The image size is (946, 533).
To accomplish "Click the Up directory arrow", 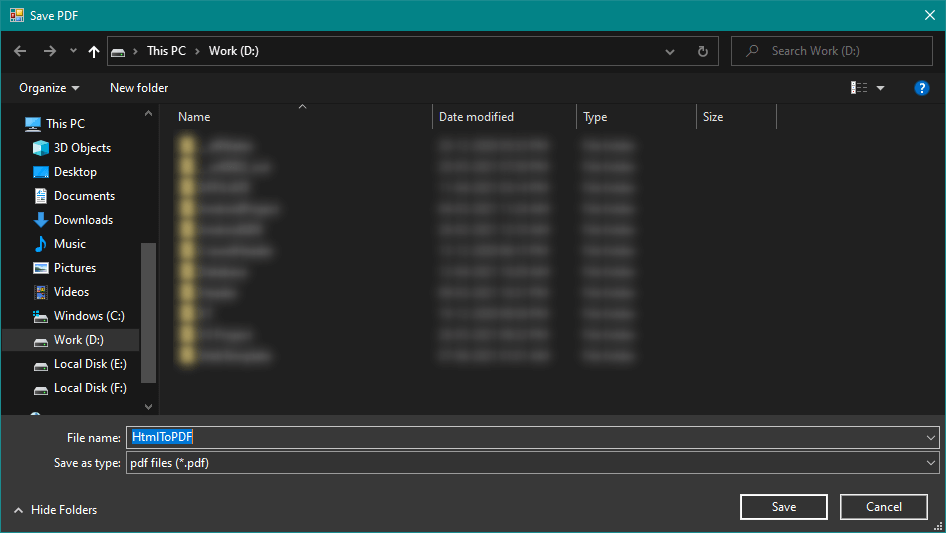I will pos(94,51).
